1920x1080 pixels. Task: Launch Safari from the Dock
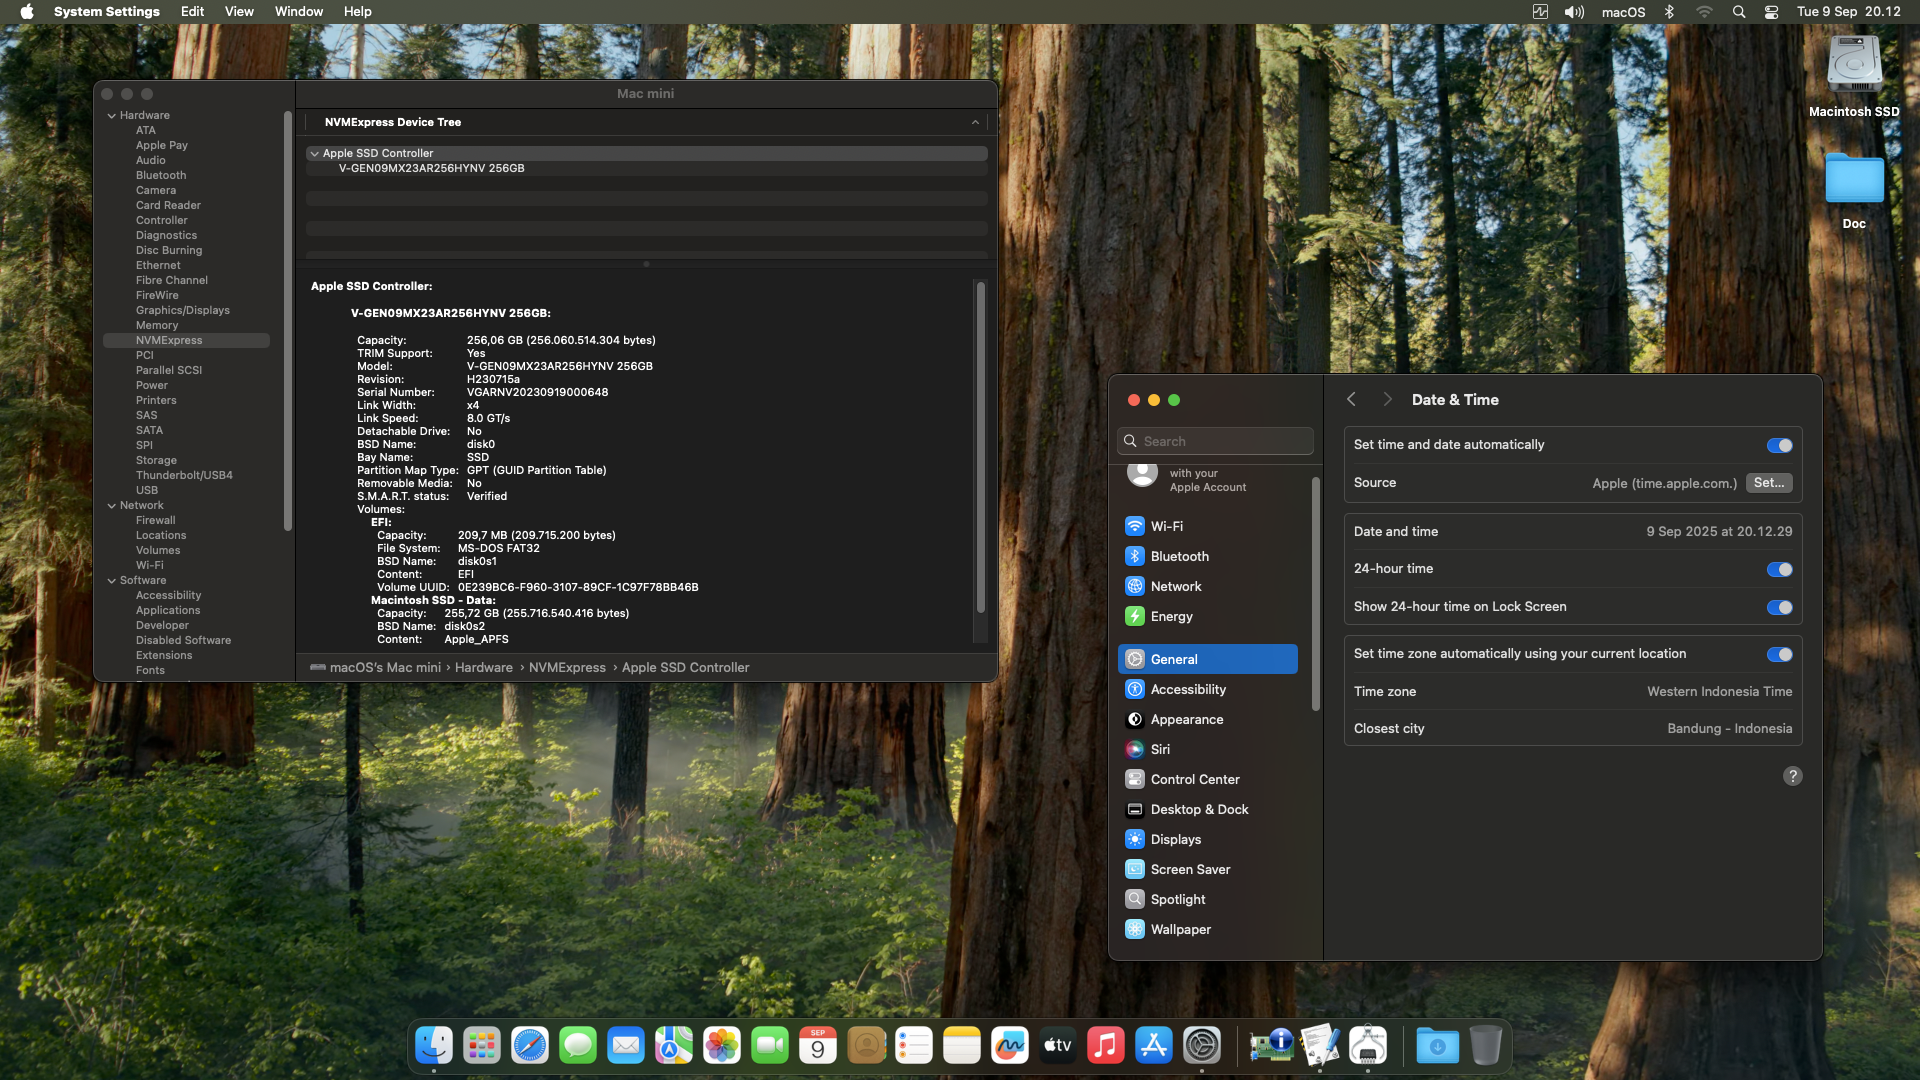(x=530, y=1046)
